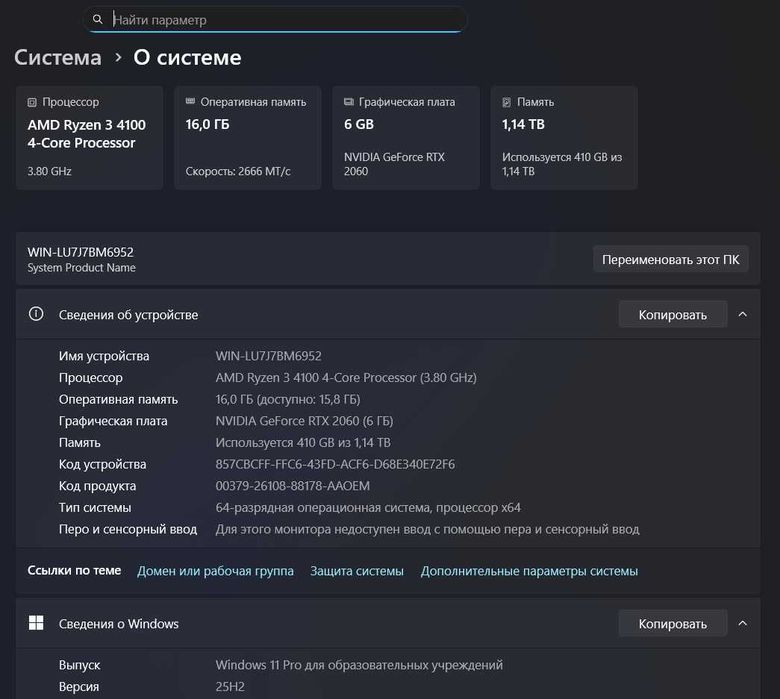This screenshot has height=699, width=780.
Task: Click the info icon near 'Сведения об устройстве'
Action: [x=36, y=314]
